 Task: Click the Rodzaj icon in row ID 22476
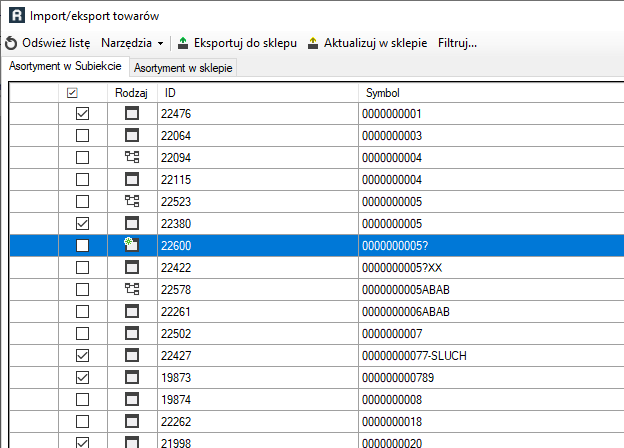coord(132,113)
